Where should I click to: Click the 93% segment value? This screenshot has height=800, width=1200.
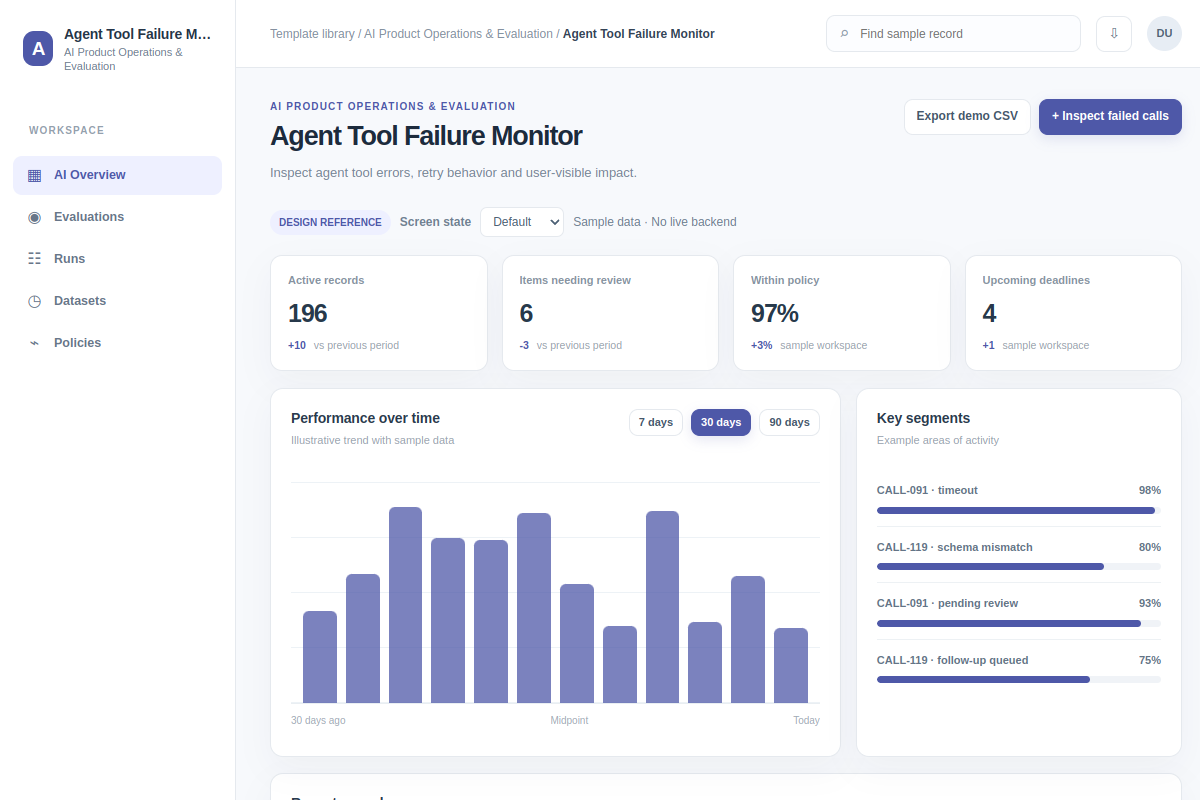coord(1150,603)
